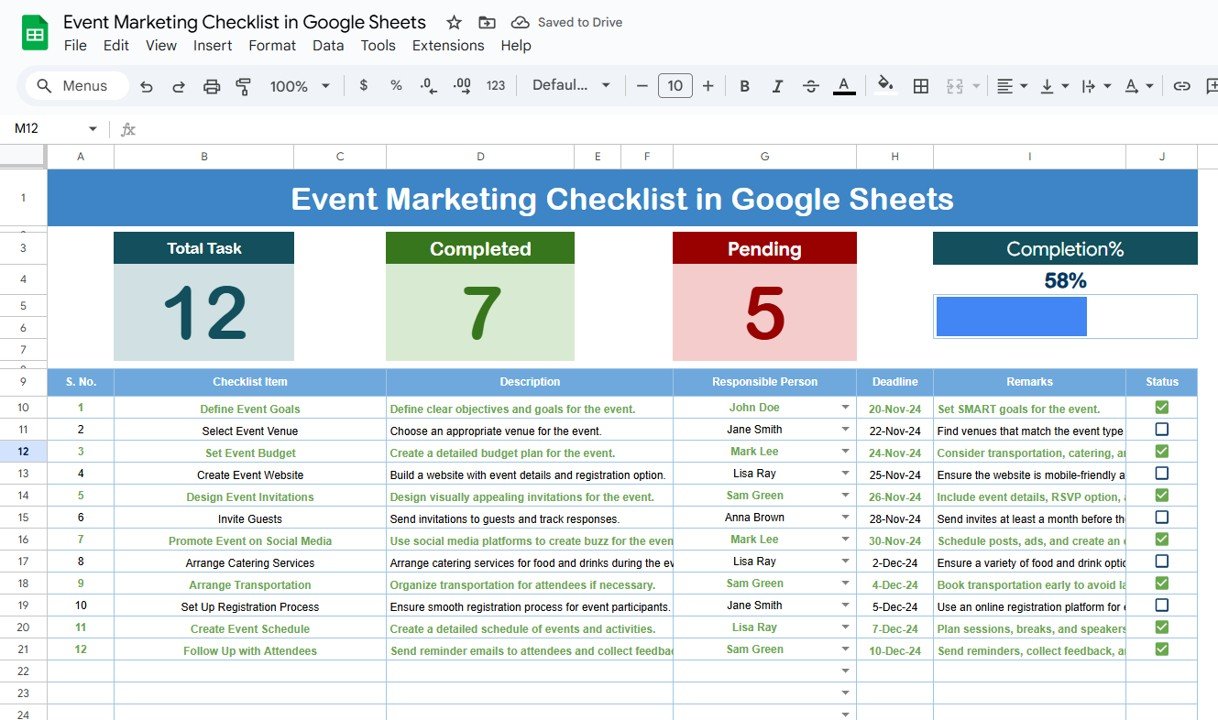Open the zoom 100% dropdown
The image size is (1218, 720).
click(299, 86)
